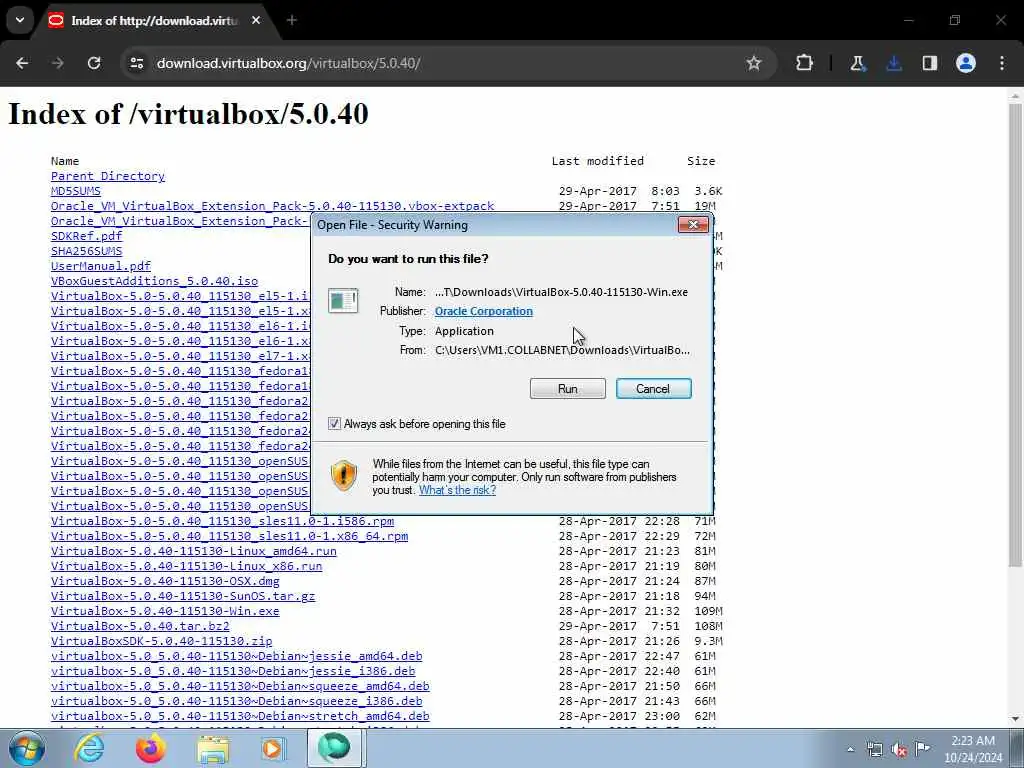Bookmark this page with the star icon

pyautogui.click(x=754, y=63)
